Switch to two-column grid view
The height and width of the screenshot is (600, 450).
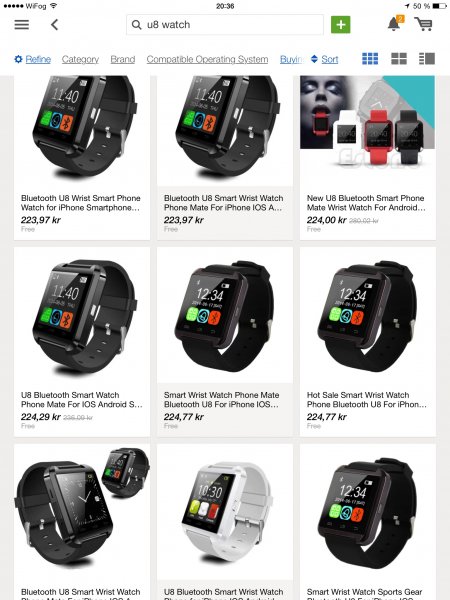coord(399,59)
